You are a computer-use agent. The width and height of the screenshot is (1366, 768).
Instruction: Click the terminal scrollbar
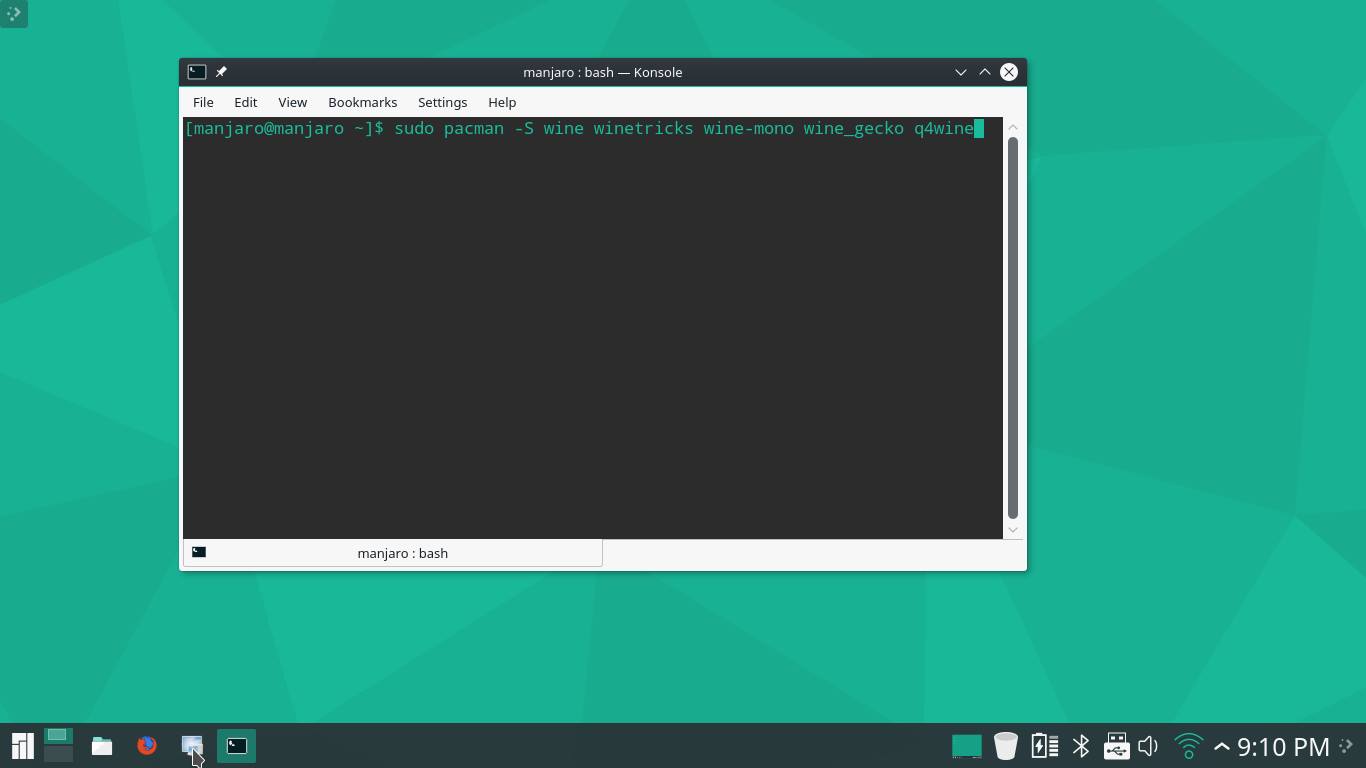(1012, 330)
